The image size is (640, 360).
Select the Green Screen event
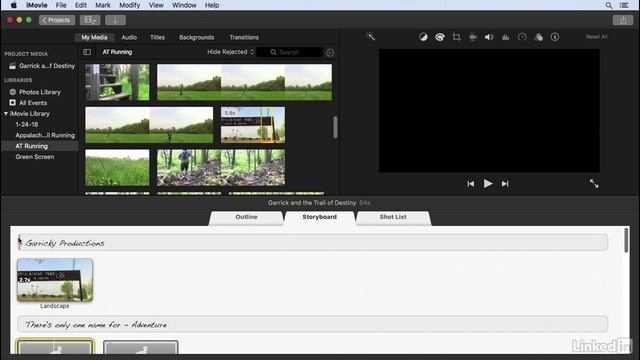[35, 157]
